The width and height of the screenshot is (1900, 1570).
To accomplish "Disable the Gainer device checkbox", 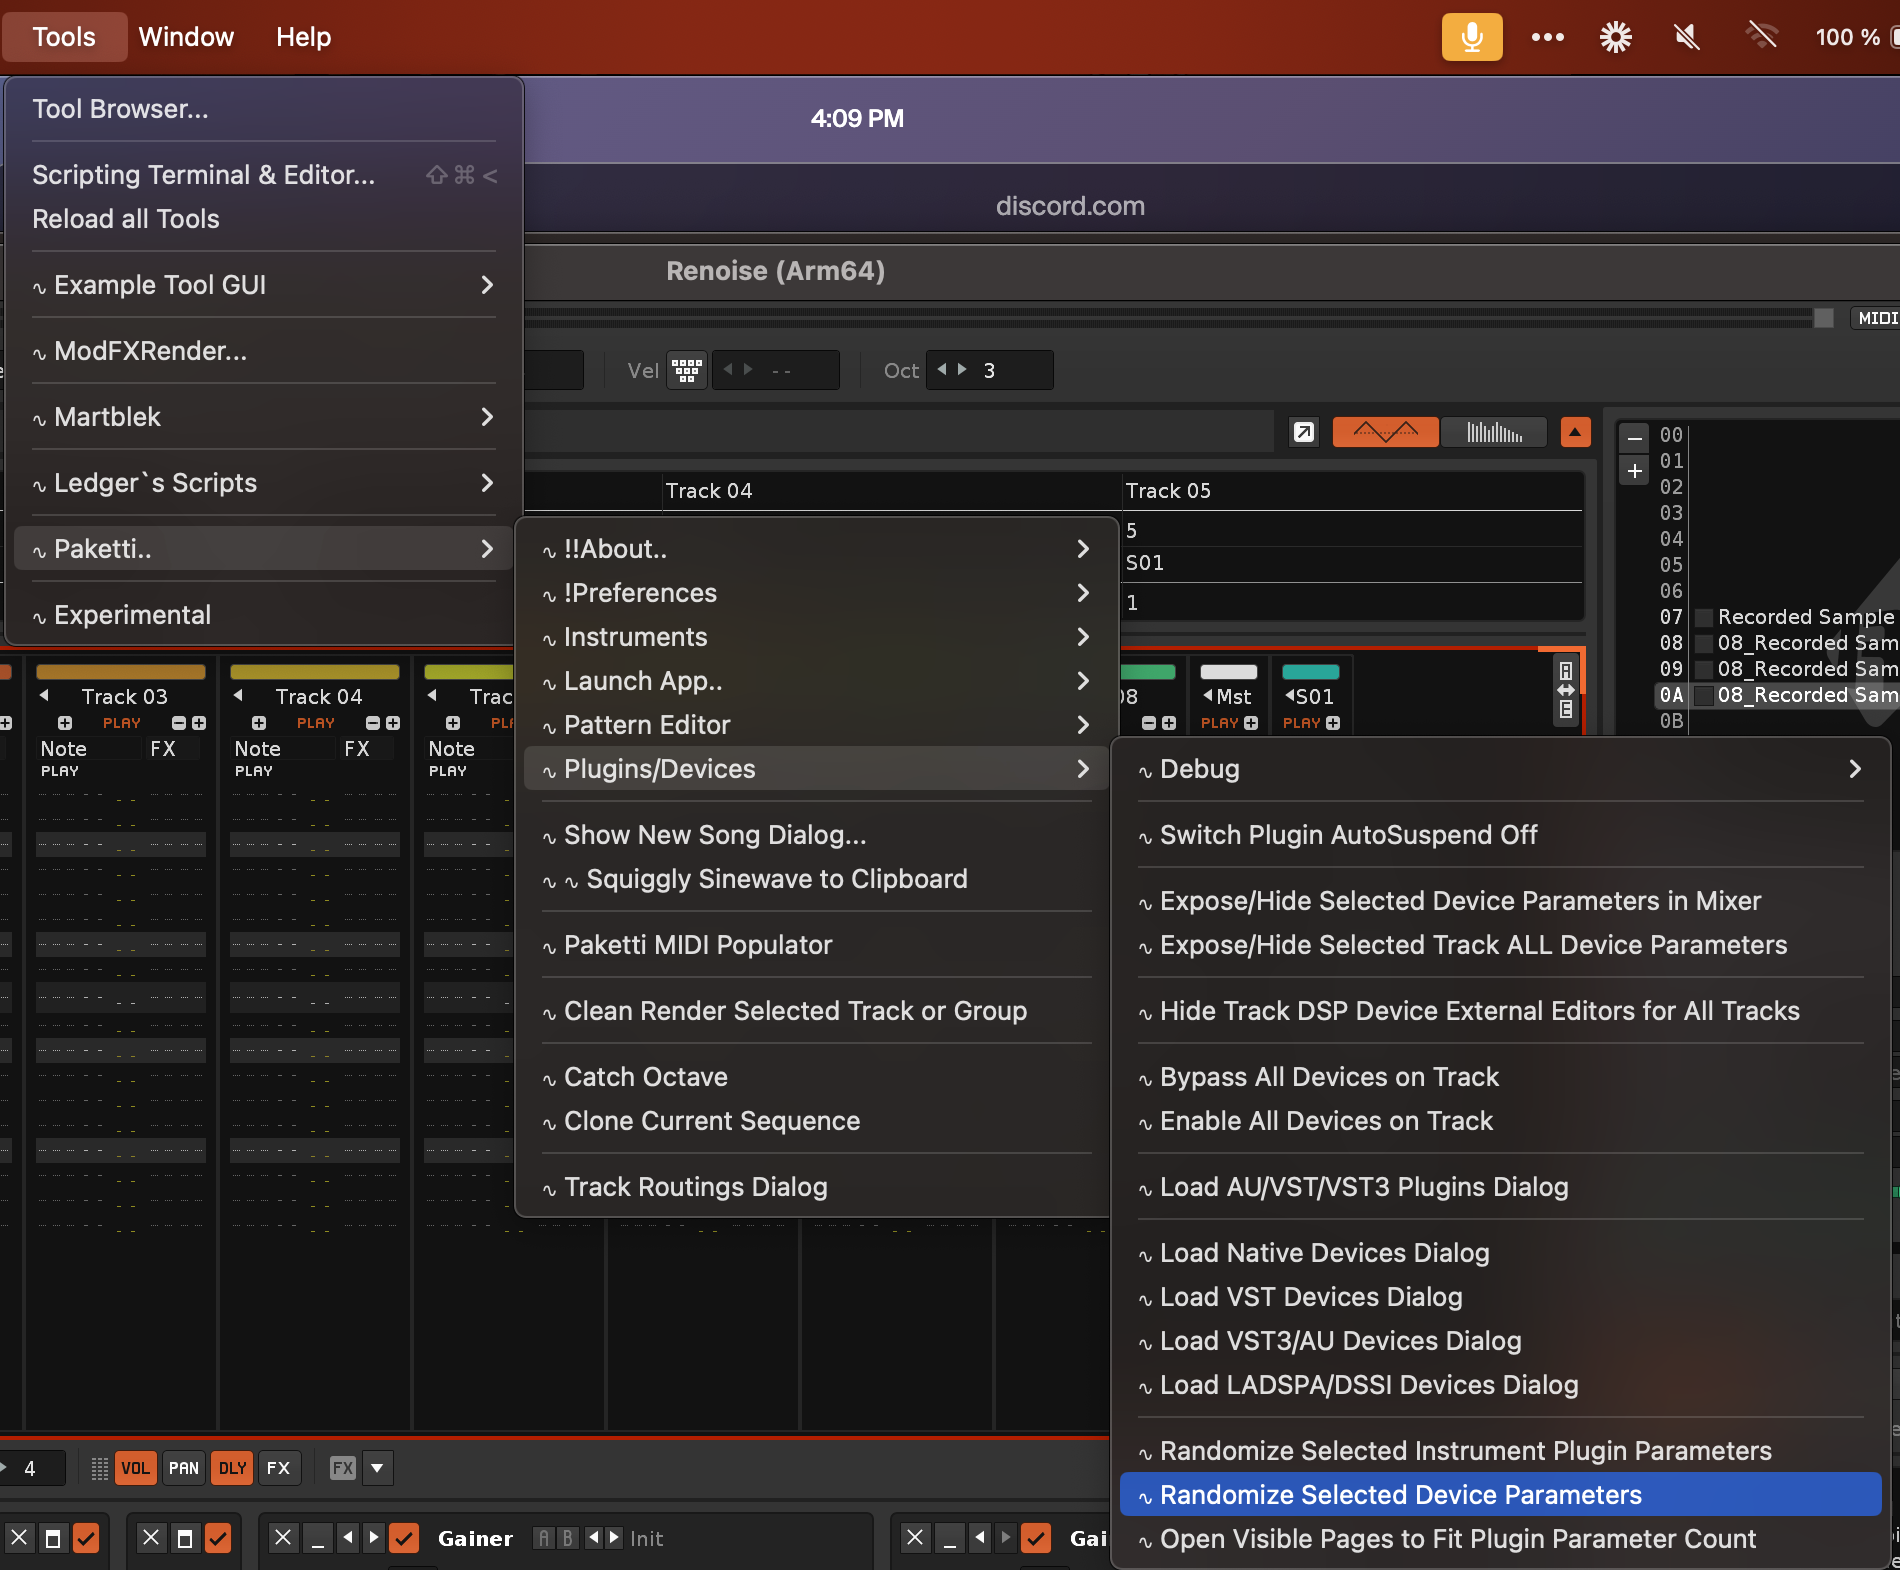I will (x=404, y=1537).
